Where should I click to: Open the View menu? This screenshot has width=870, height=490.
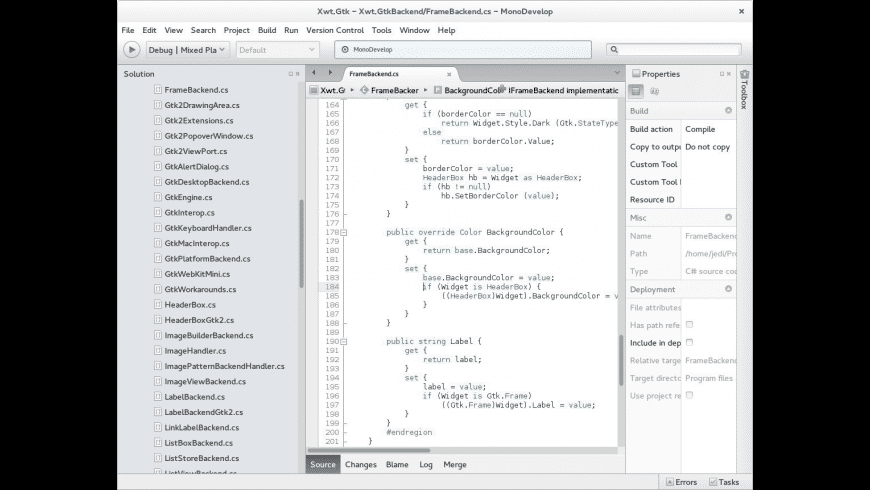point(173,30)
